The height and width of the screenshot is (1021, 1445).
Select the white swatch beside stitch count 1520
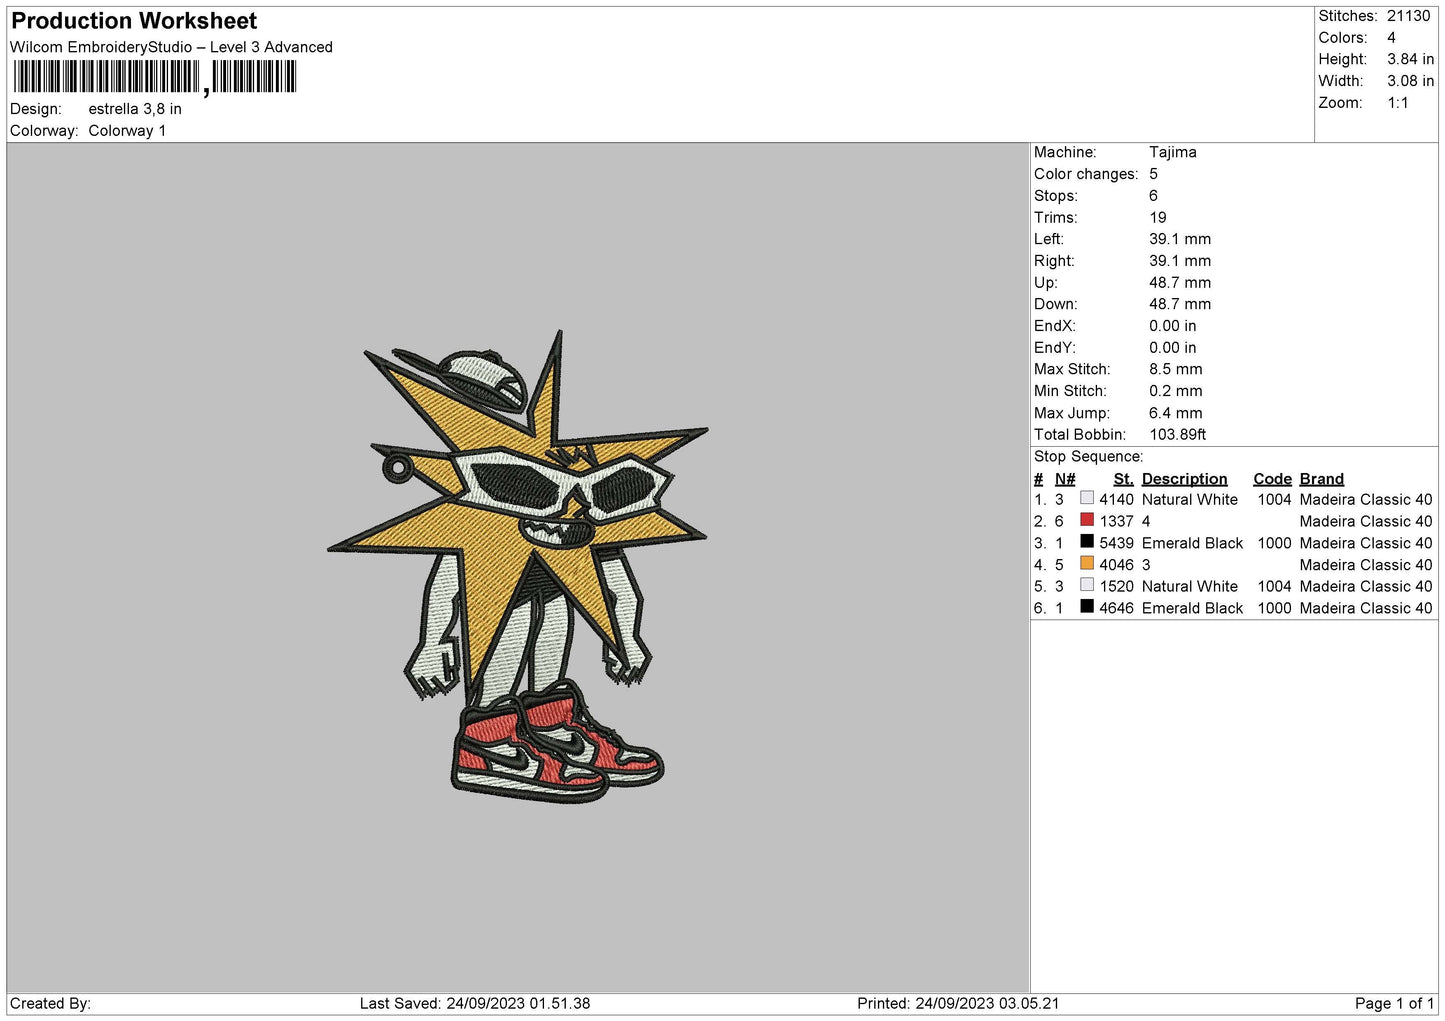click(x=1087, y=585)
